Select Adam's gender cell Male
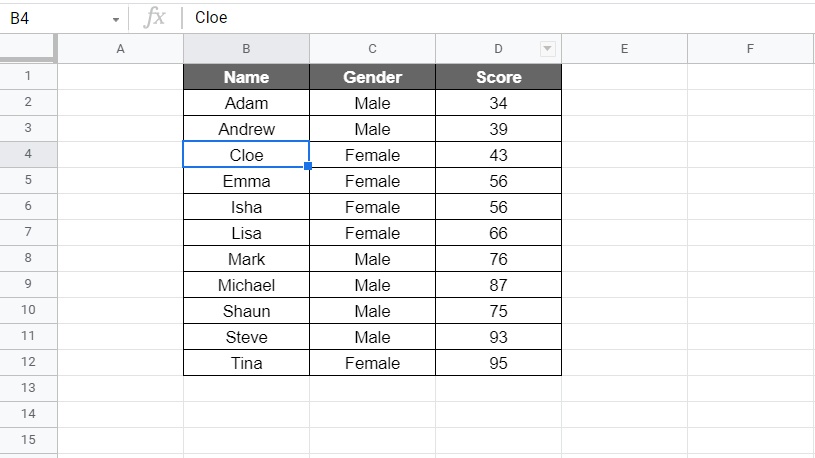The image size is (815, 458). click(x=372, y=103)
